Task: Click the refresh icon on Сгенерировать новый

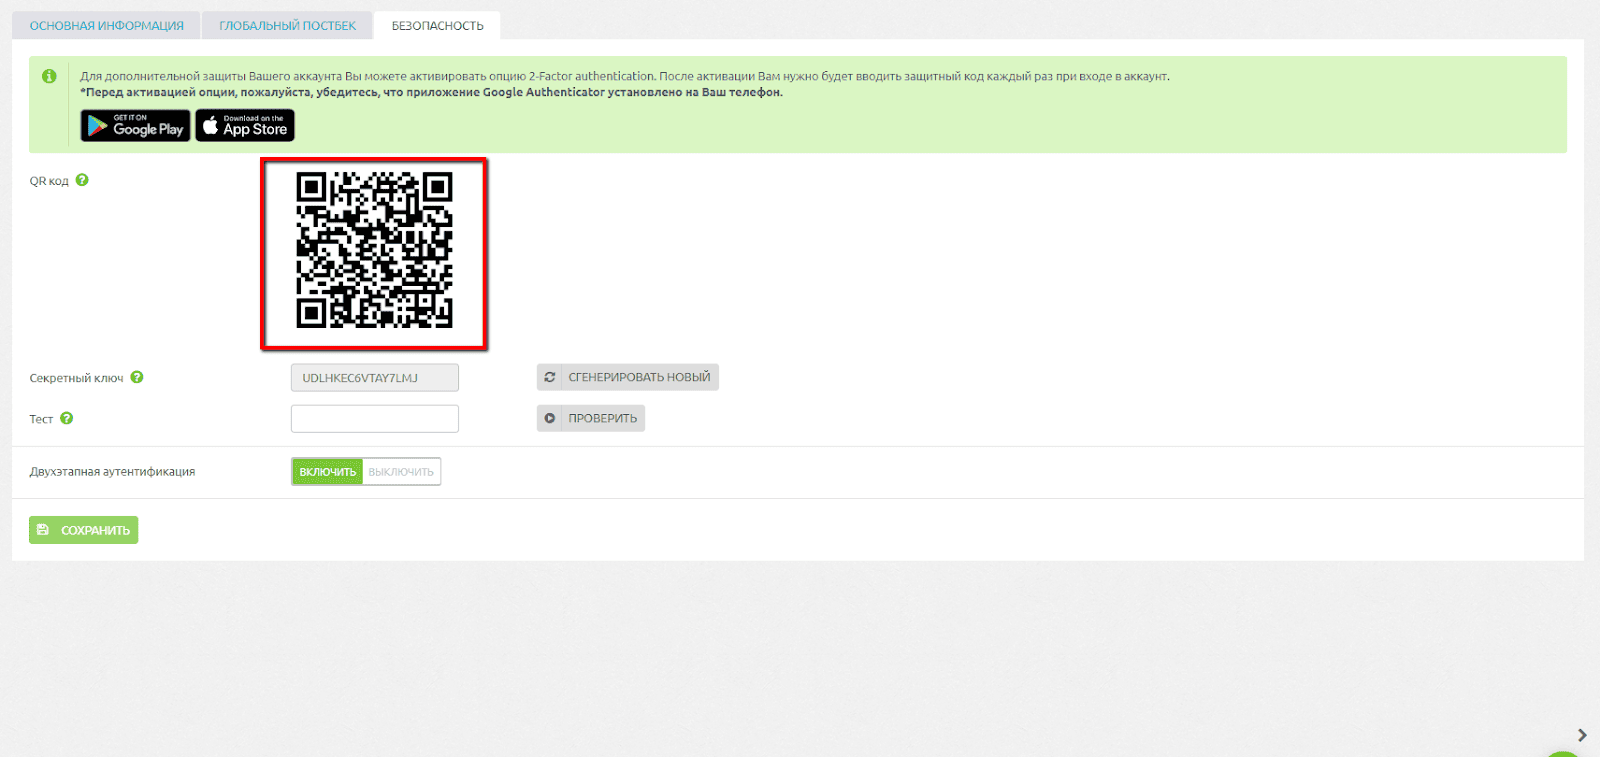Action: click(550, 377)
